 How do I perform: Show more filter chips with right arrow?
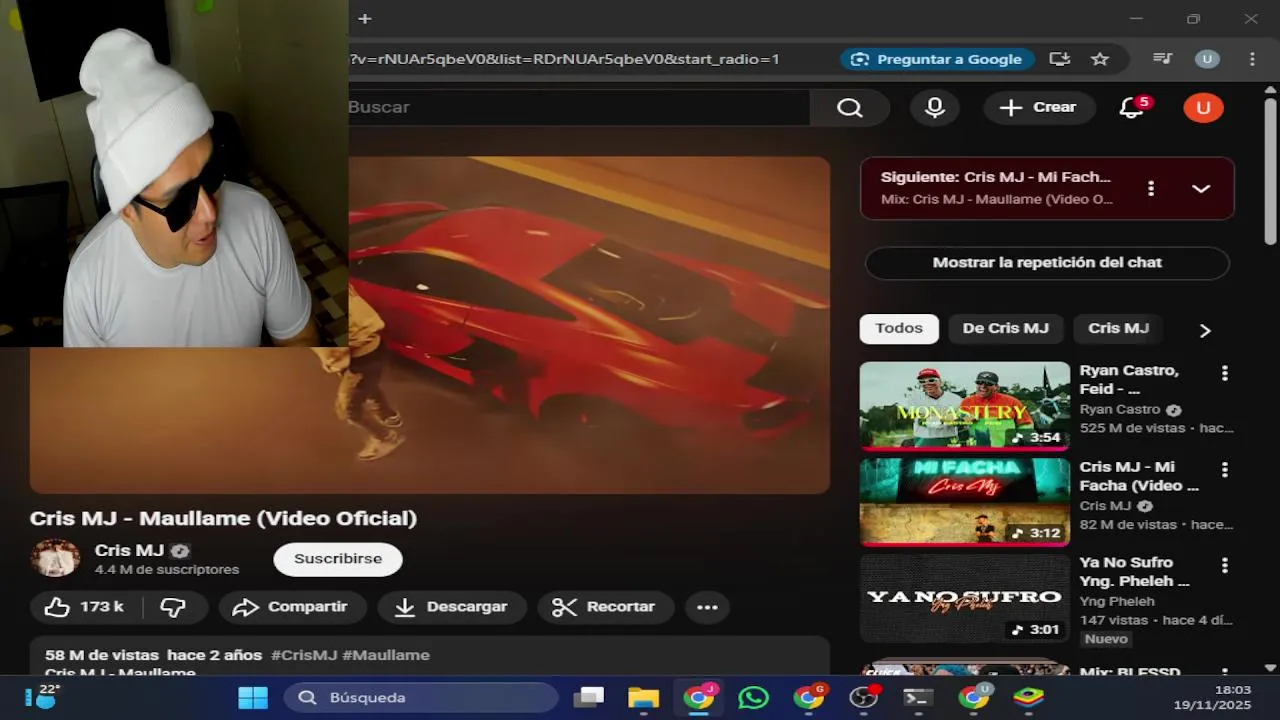(1205, 330)
